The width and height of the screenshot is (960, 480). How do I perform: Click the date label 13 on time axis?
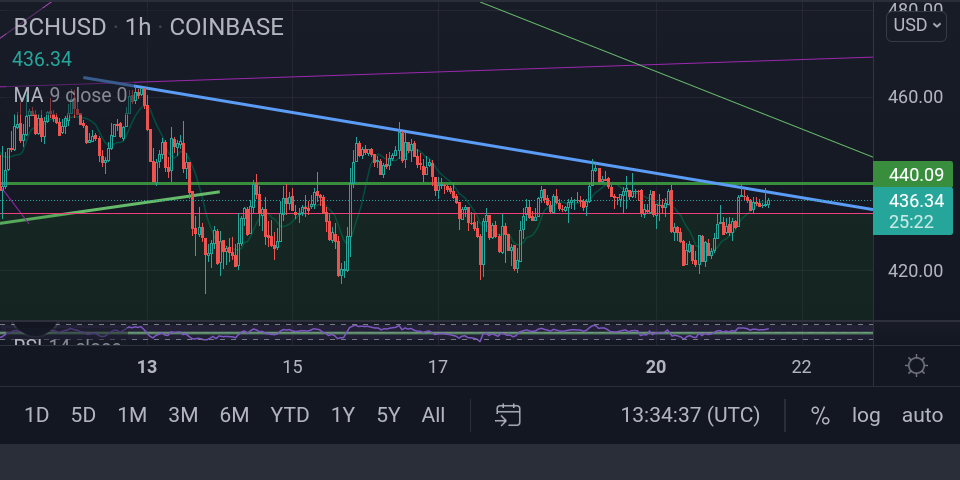click(147, 366)
